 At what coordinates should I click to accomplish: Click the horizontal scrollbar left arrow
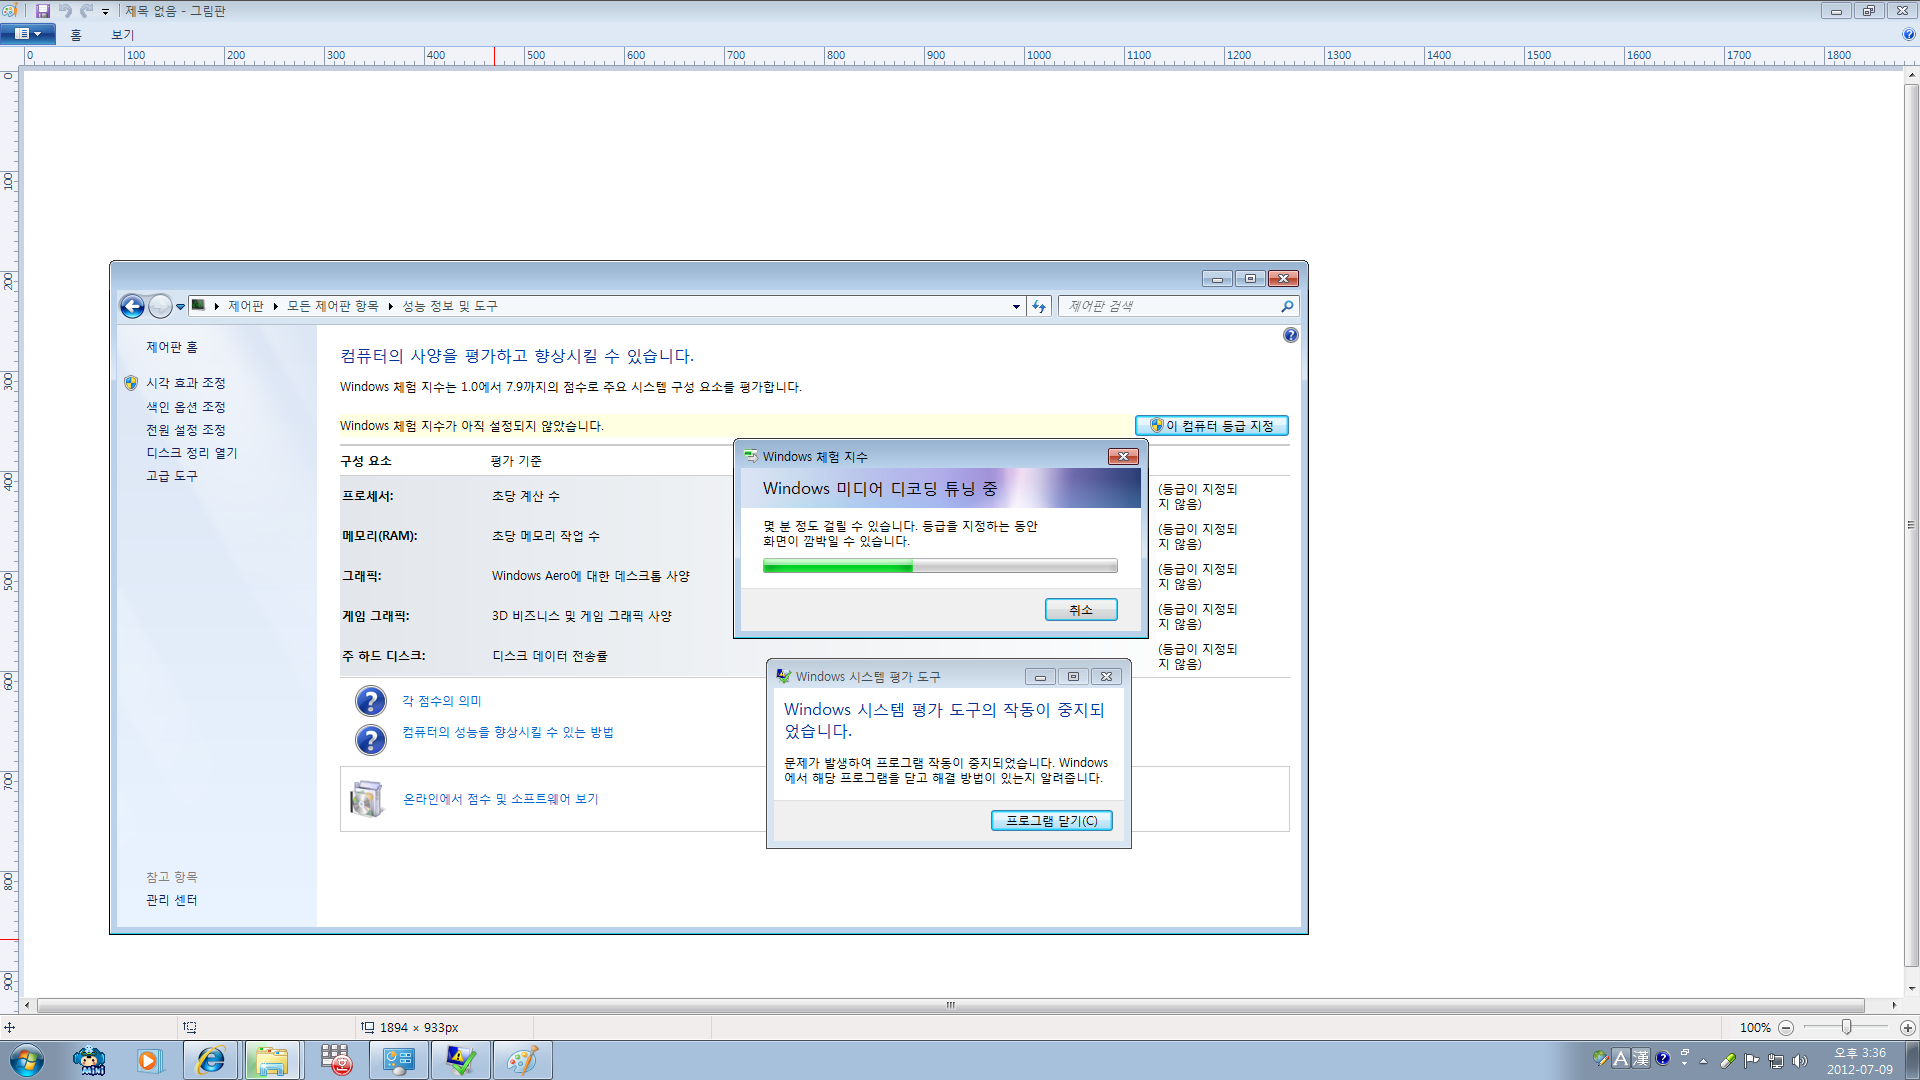[27, 1005]
